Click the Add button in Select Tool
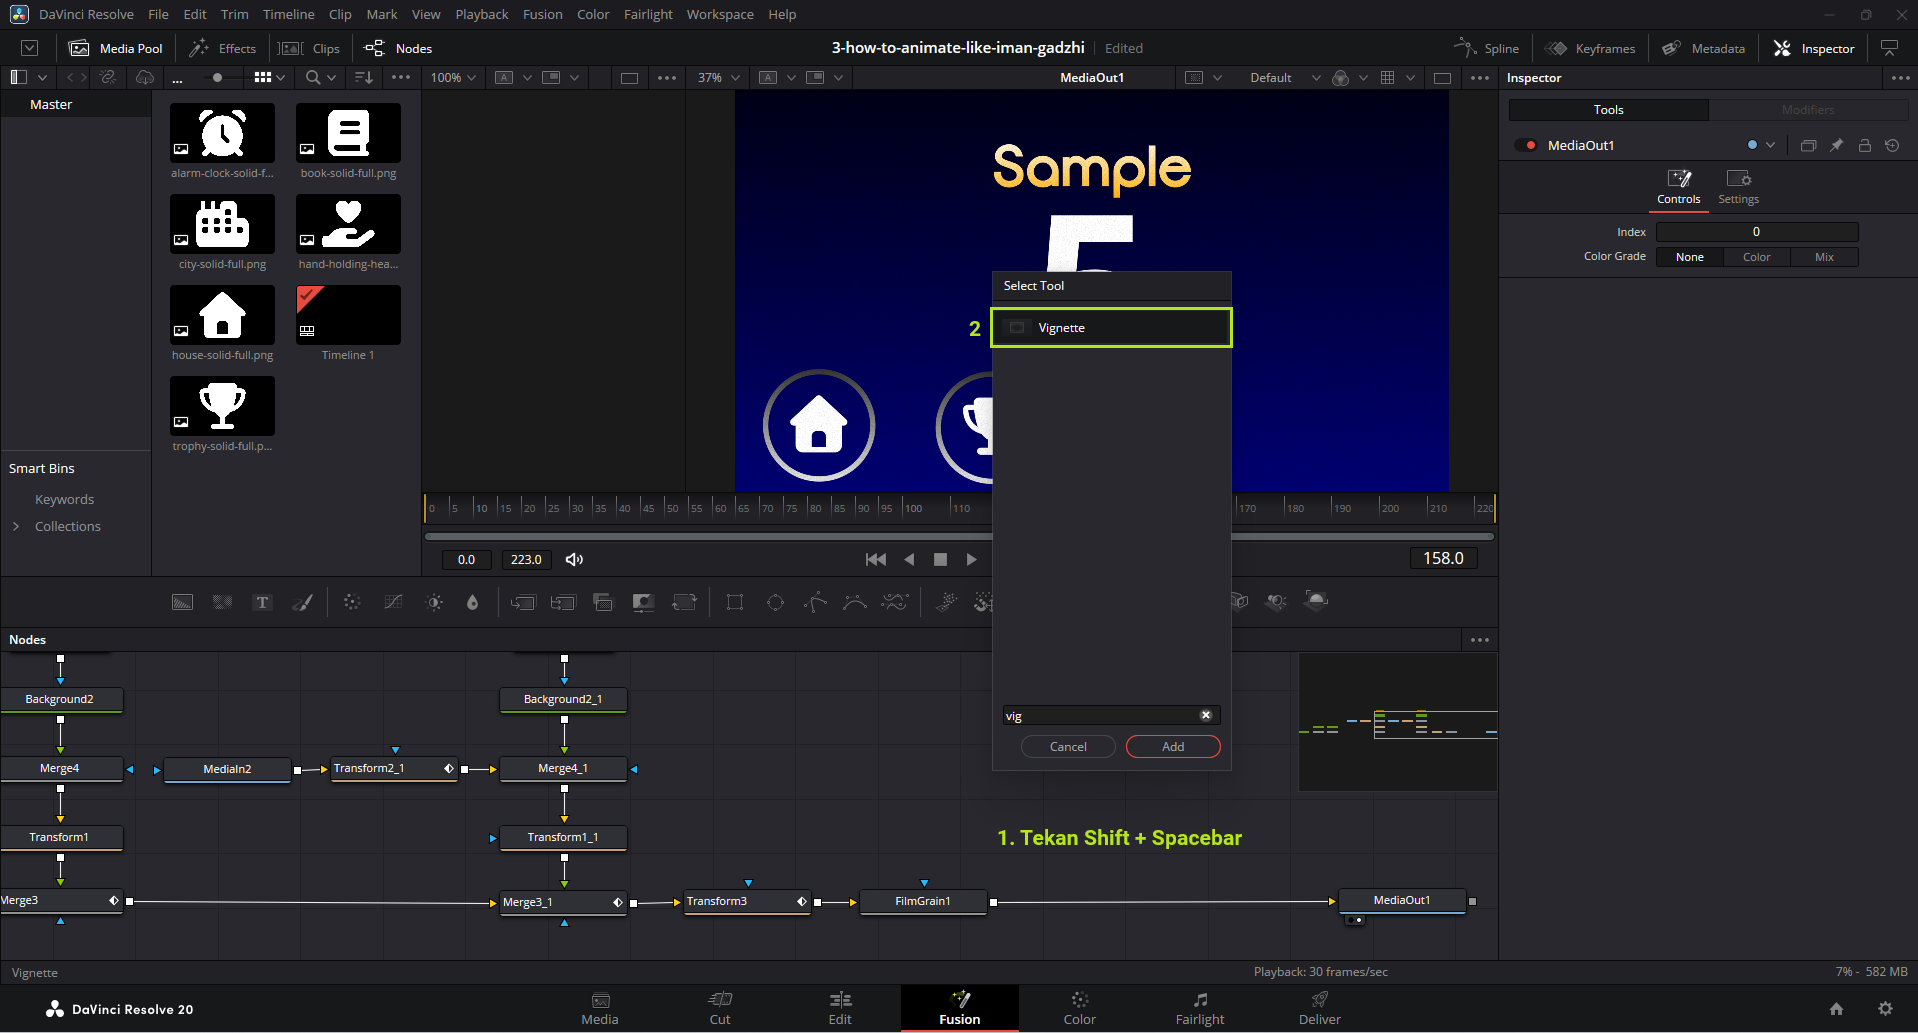Image resolution: width=1918 pixels, height=1033 pixels. 1172,747
